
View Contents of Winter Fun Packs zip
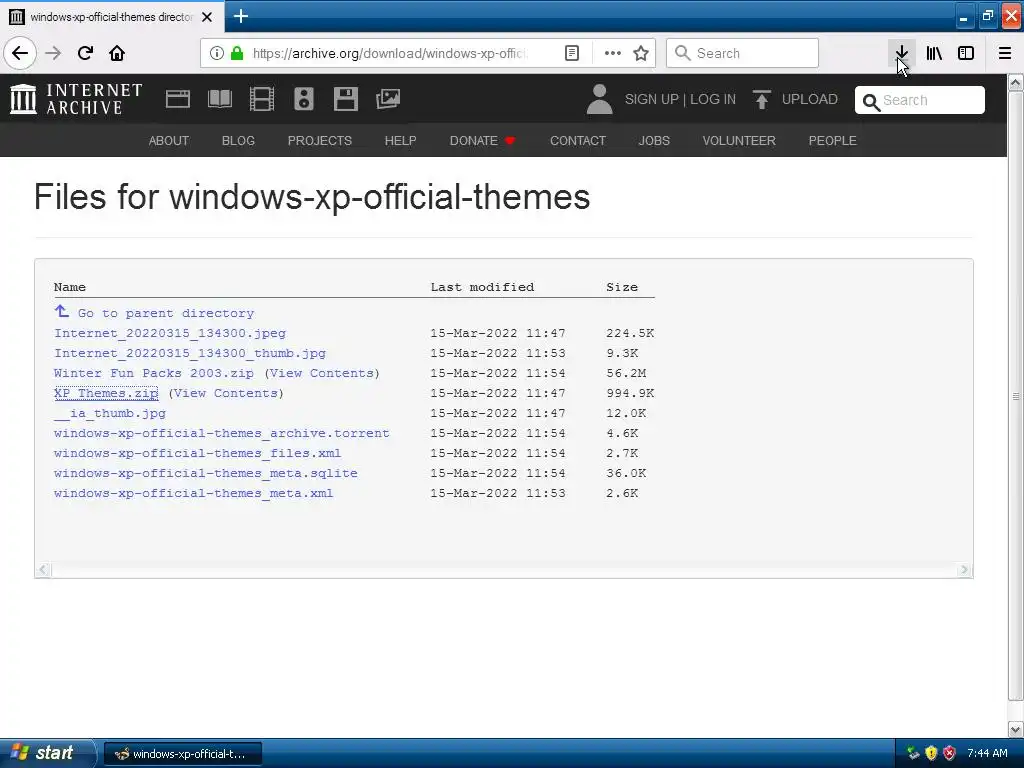(322, 373)
